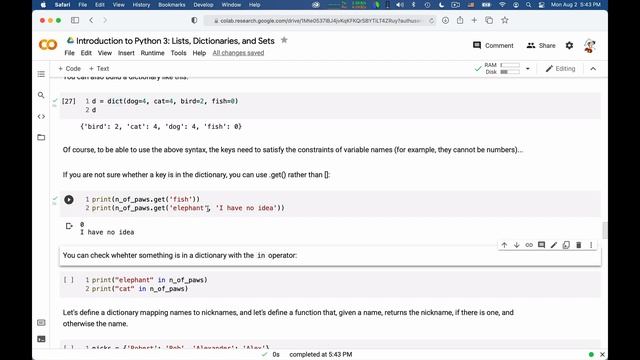Screen dimensions: 640x360
Task: Copy the selected cell icon
Action: 566,245
